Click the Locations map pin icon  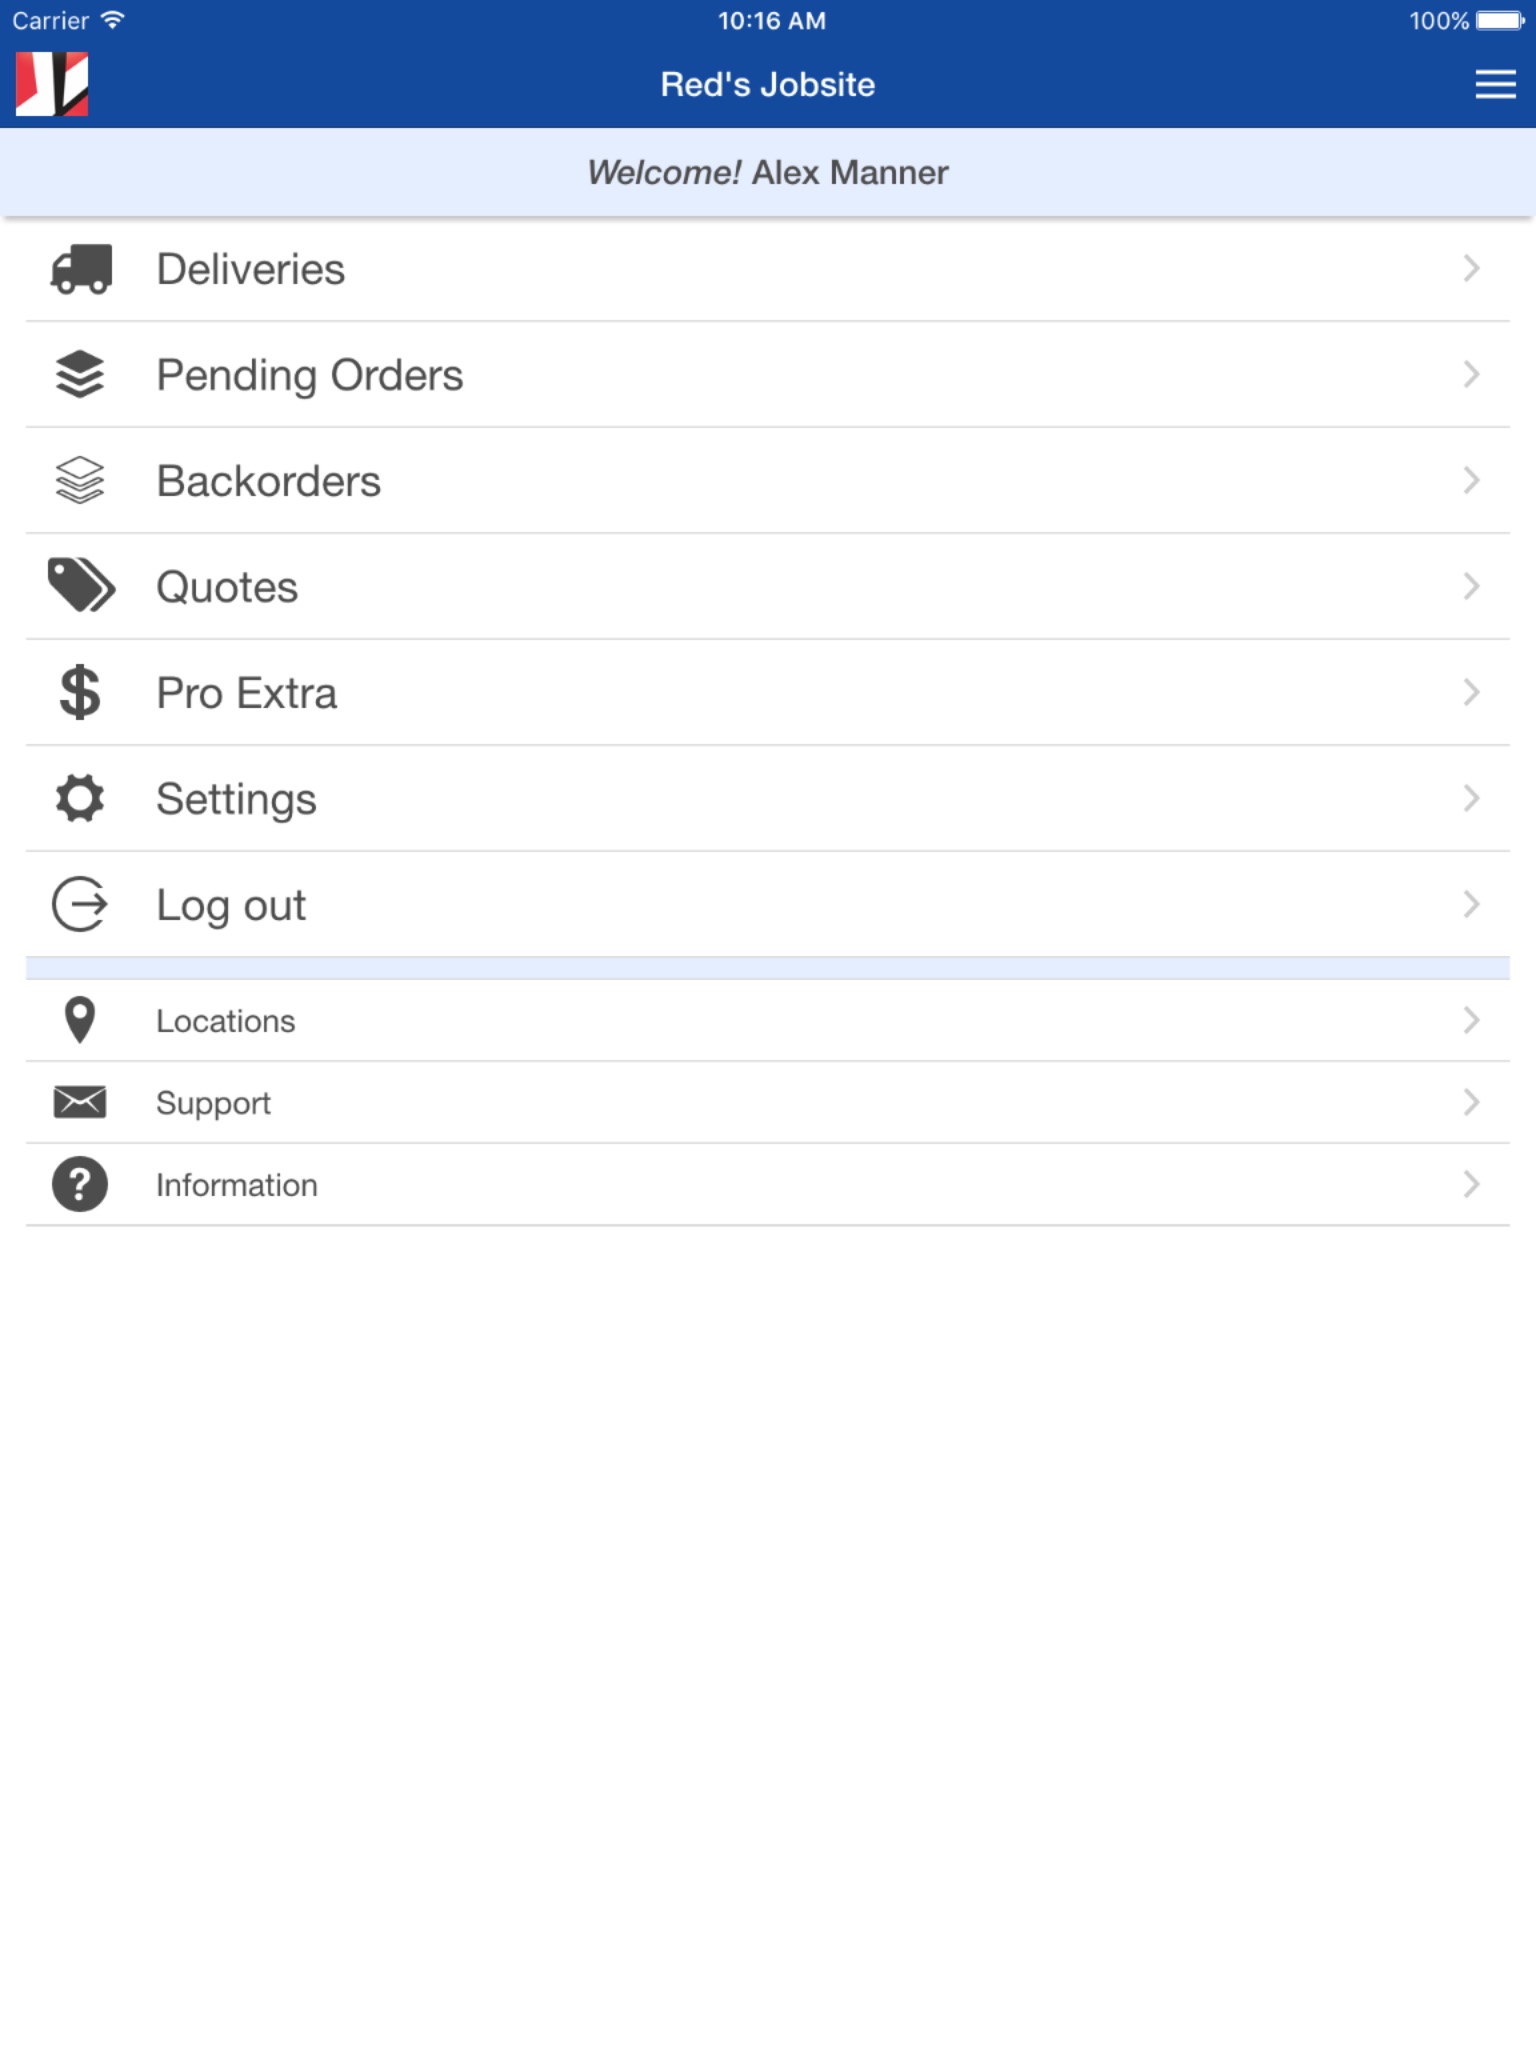tap(80, 1020)
